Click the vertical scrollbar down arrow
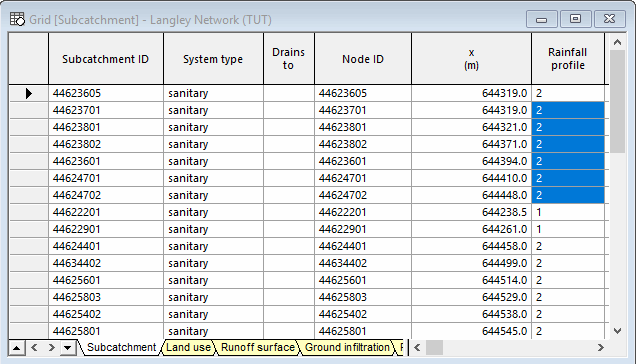 click(617, 331)
